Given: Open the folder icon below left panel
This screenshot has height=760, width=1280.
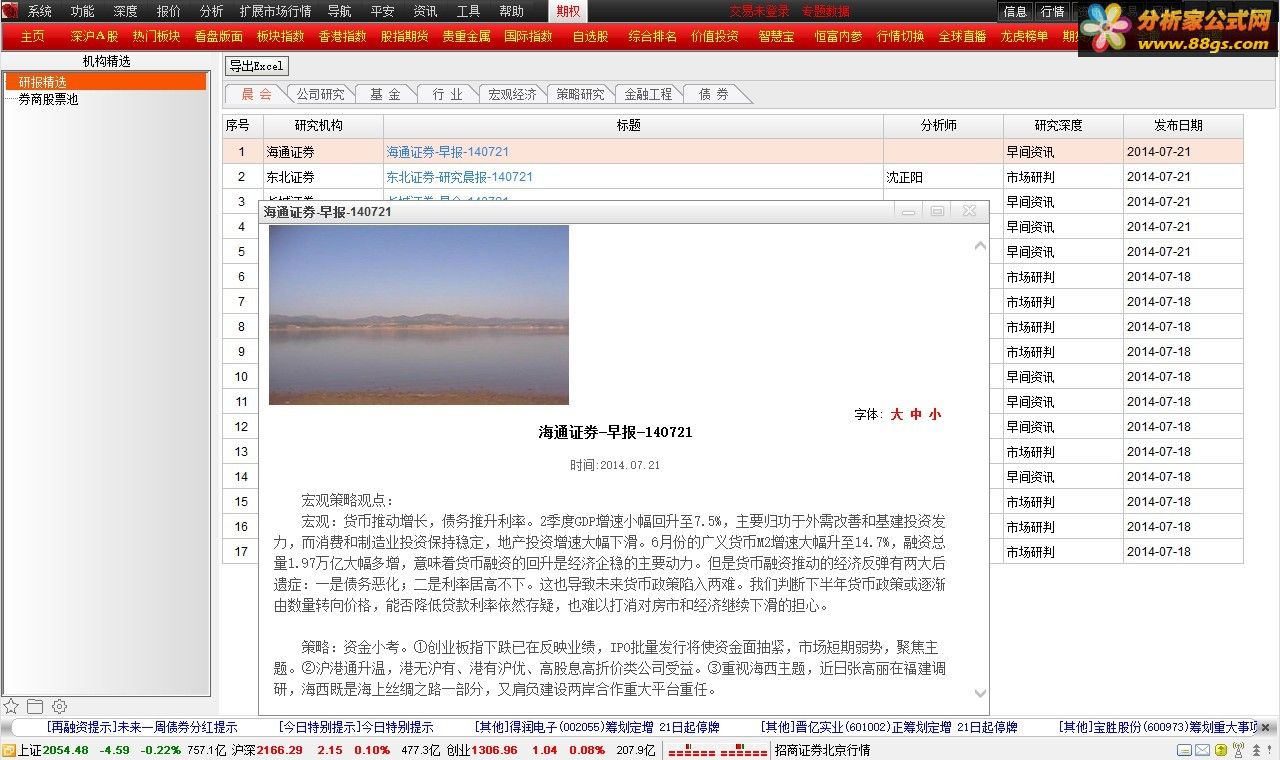Looking at the screenshot, I should click(35, 706).
